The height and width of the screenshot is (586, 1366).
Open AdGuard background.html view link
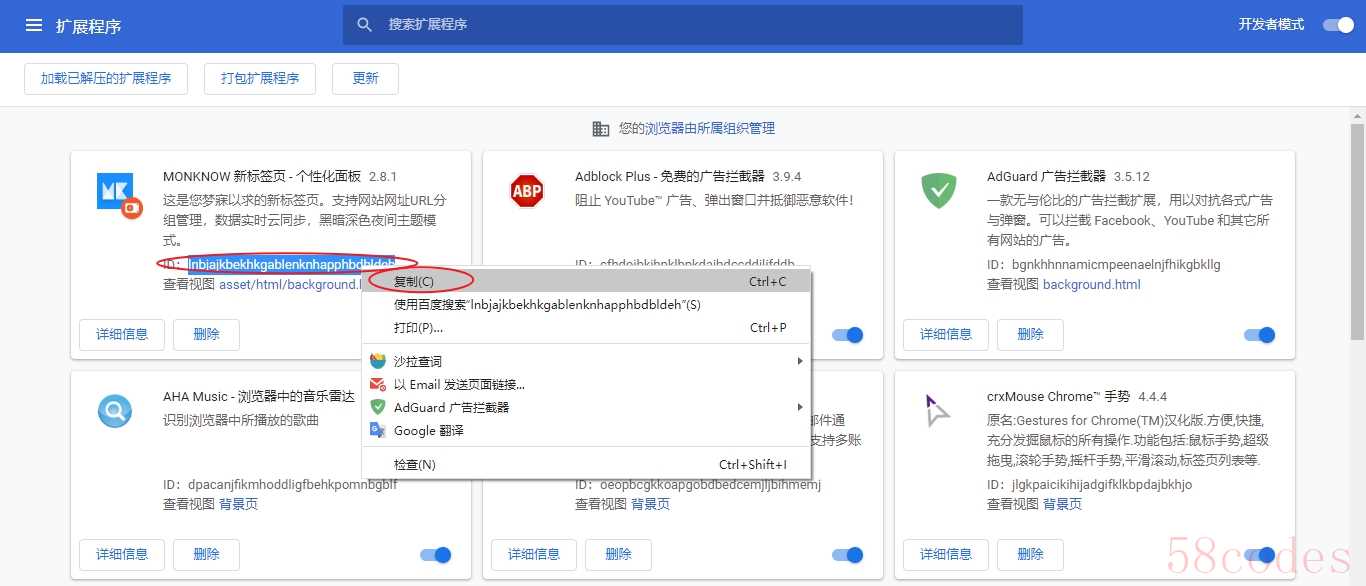click(x=1091, y=284)
